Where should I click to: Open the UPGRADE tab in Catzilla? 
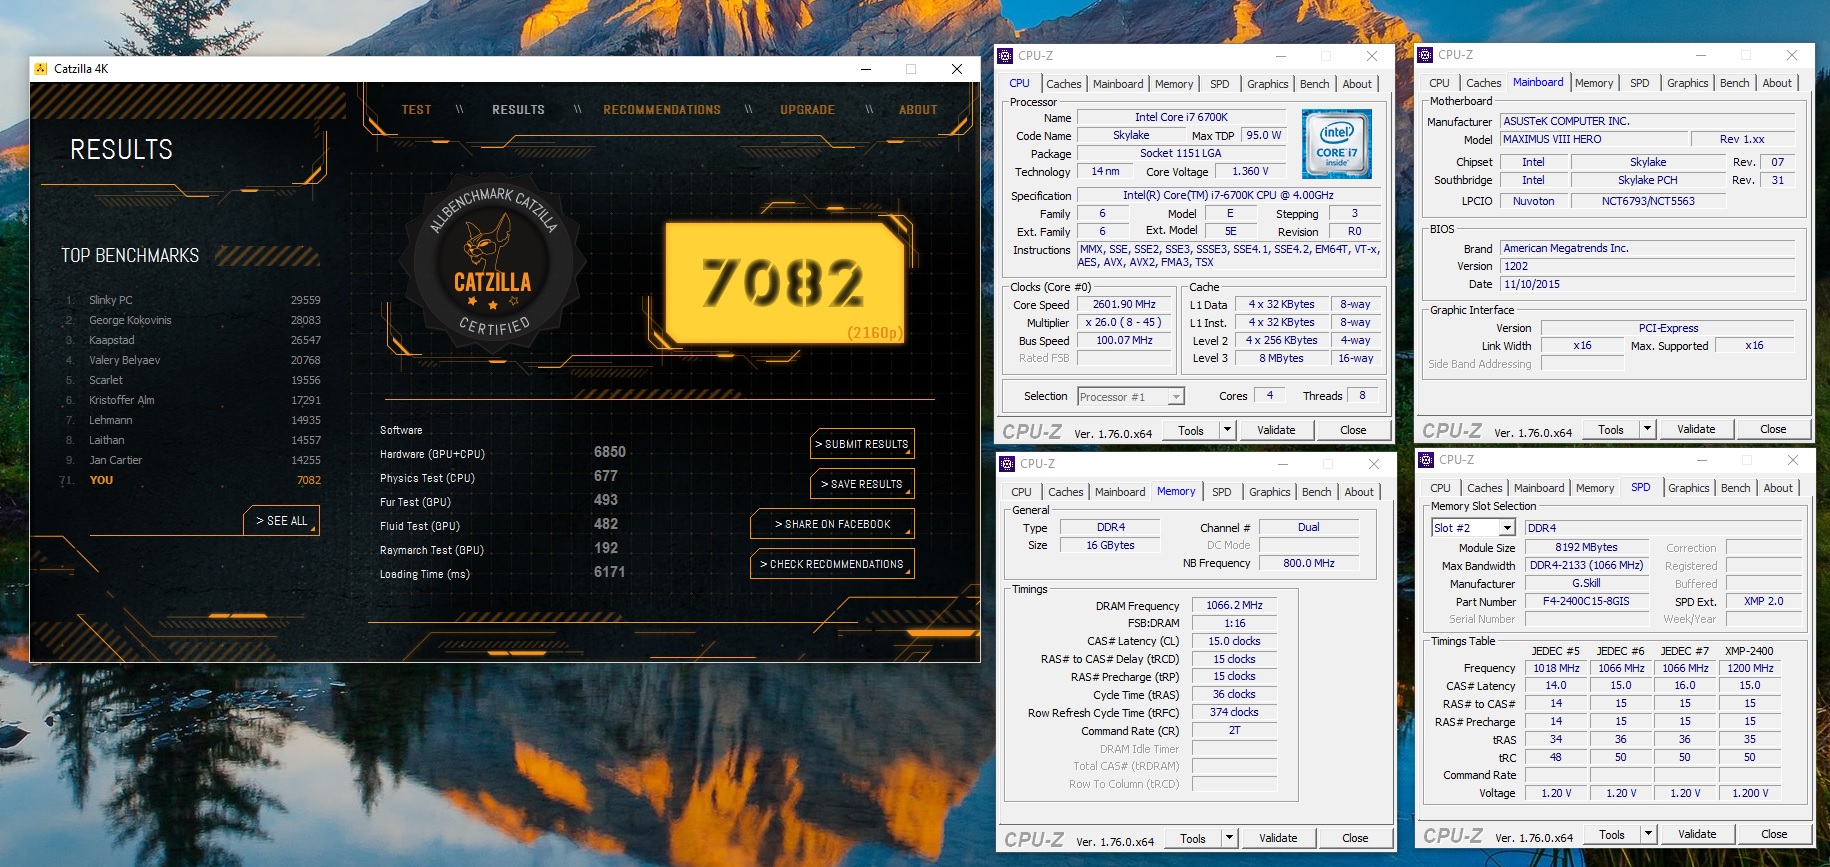807,110
